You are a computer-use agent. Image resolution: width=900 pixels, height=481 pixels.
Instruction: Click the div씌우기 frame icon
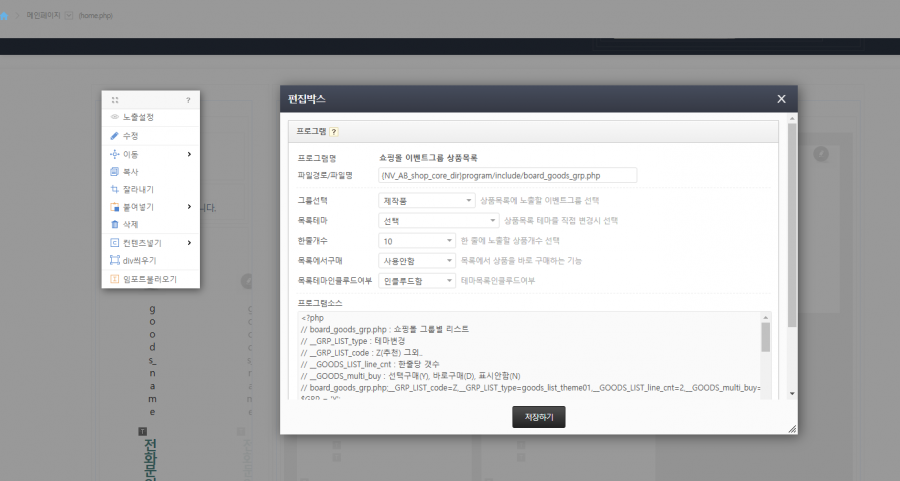point(114,260)
